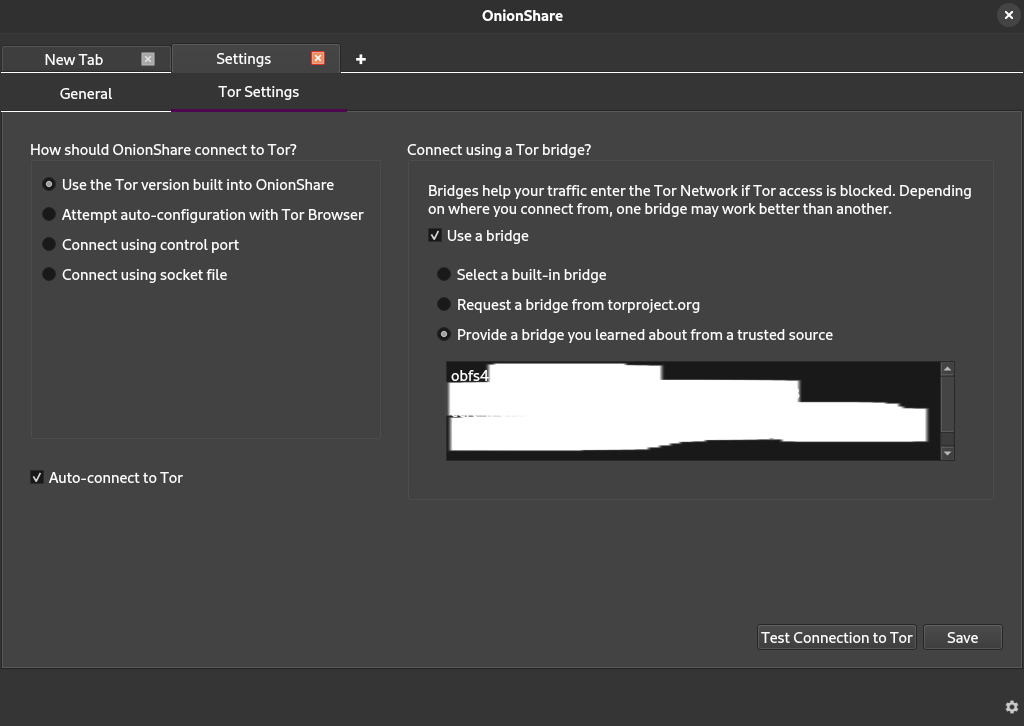Disable the Use a bridge checkbox
This screenshot has height=726, width=1024.
[435, 236]
